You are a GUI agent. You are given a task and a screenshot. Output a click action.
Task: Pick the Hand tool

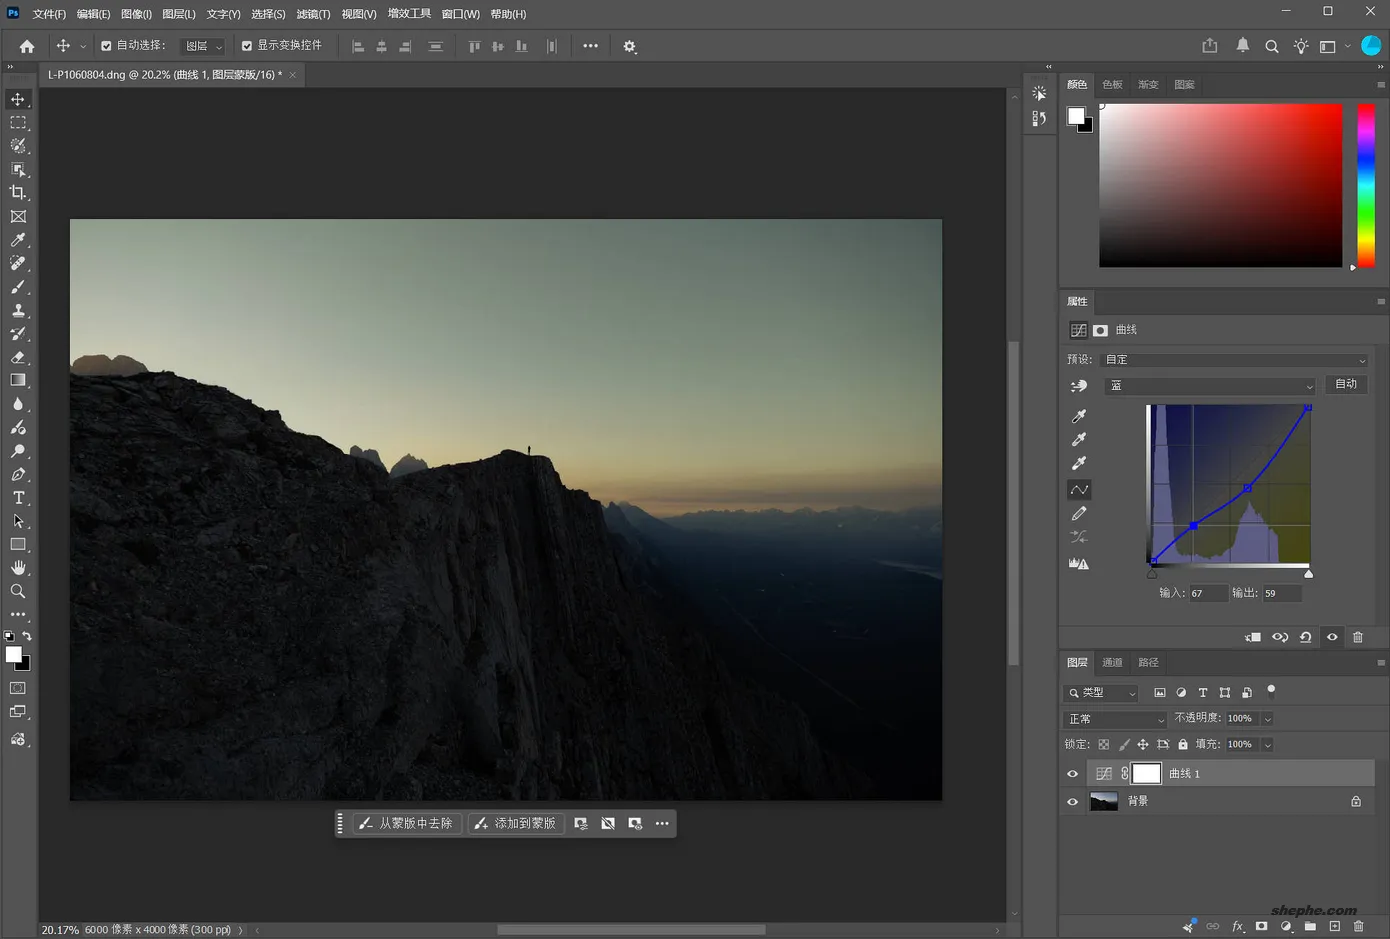pos(18,568)
